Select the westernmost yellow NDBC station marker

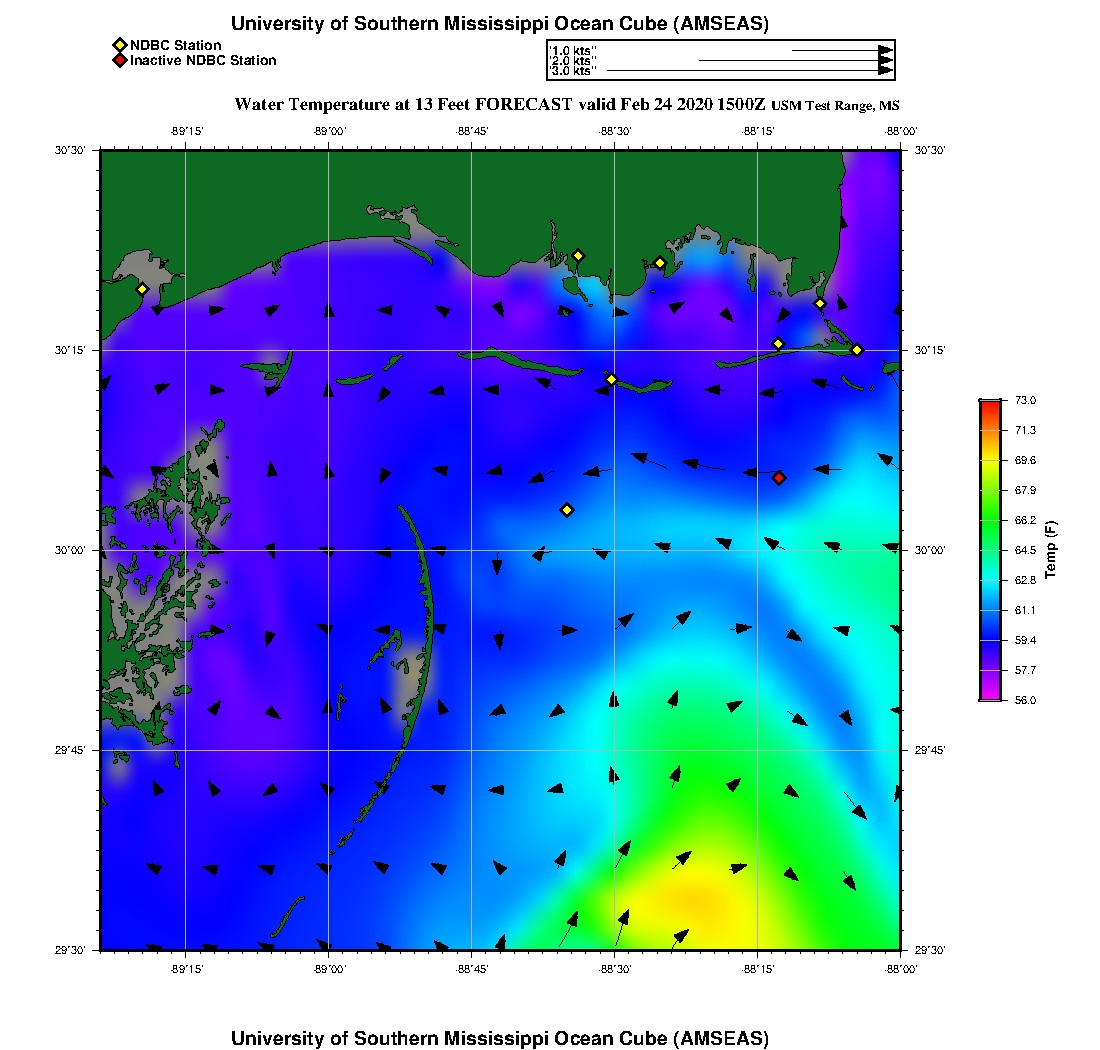pyautogui.click(x=142, y=289)
